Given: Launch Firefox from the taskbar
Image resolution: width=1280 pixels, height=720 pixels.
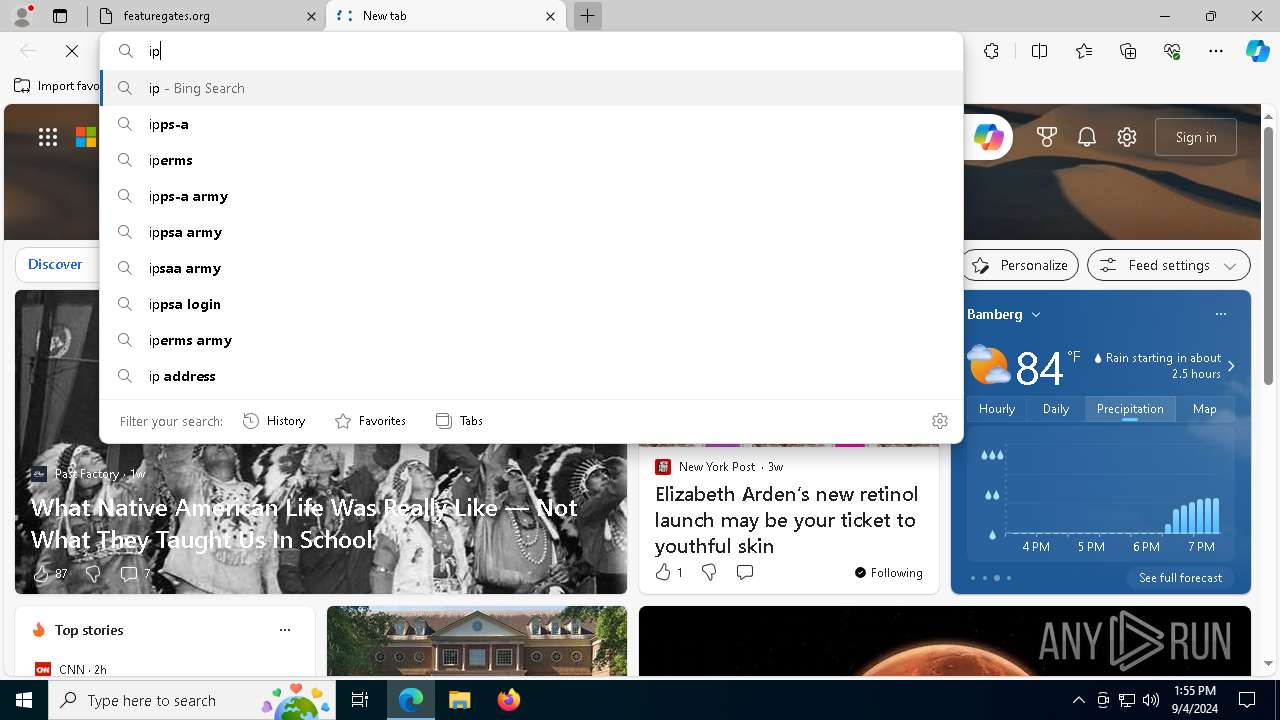Looking at the screenshot, I should tap(508, 701).
